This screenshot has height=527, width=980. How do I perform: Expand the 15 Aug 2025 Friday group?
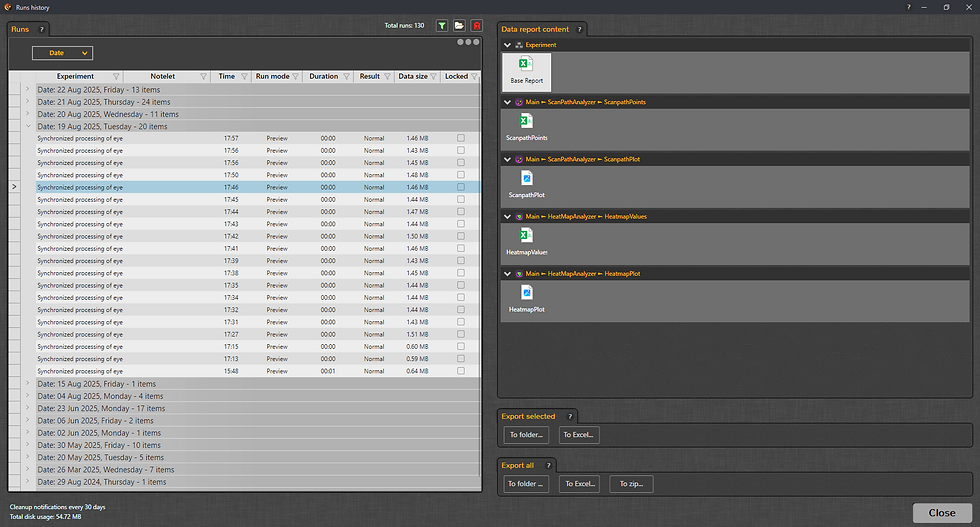click(28, 383)
